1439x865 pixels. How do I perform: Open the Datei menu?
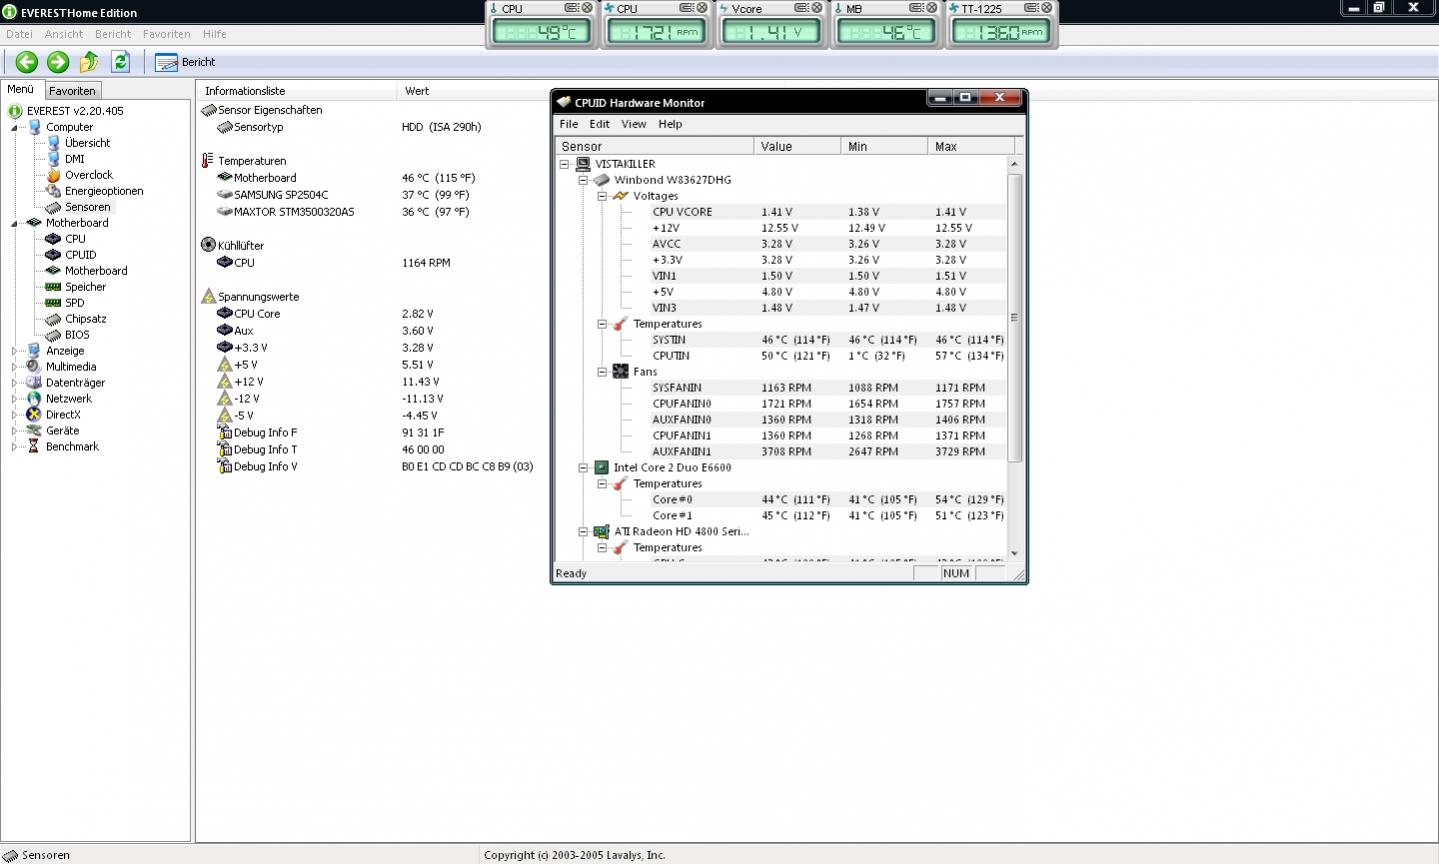pyautogui.click(x=19, y=34)
